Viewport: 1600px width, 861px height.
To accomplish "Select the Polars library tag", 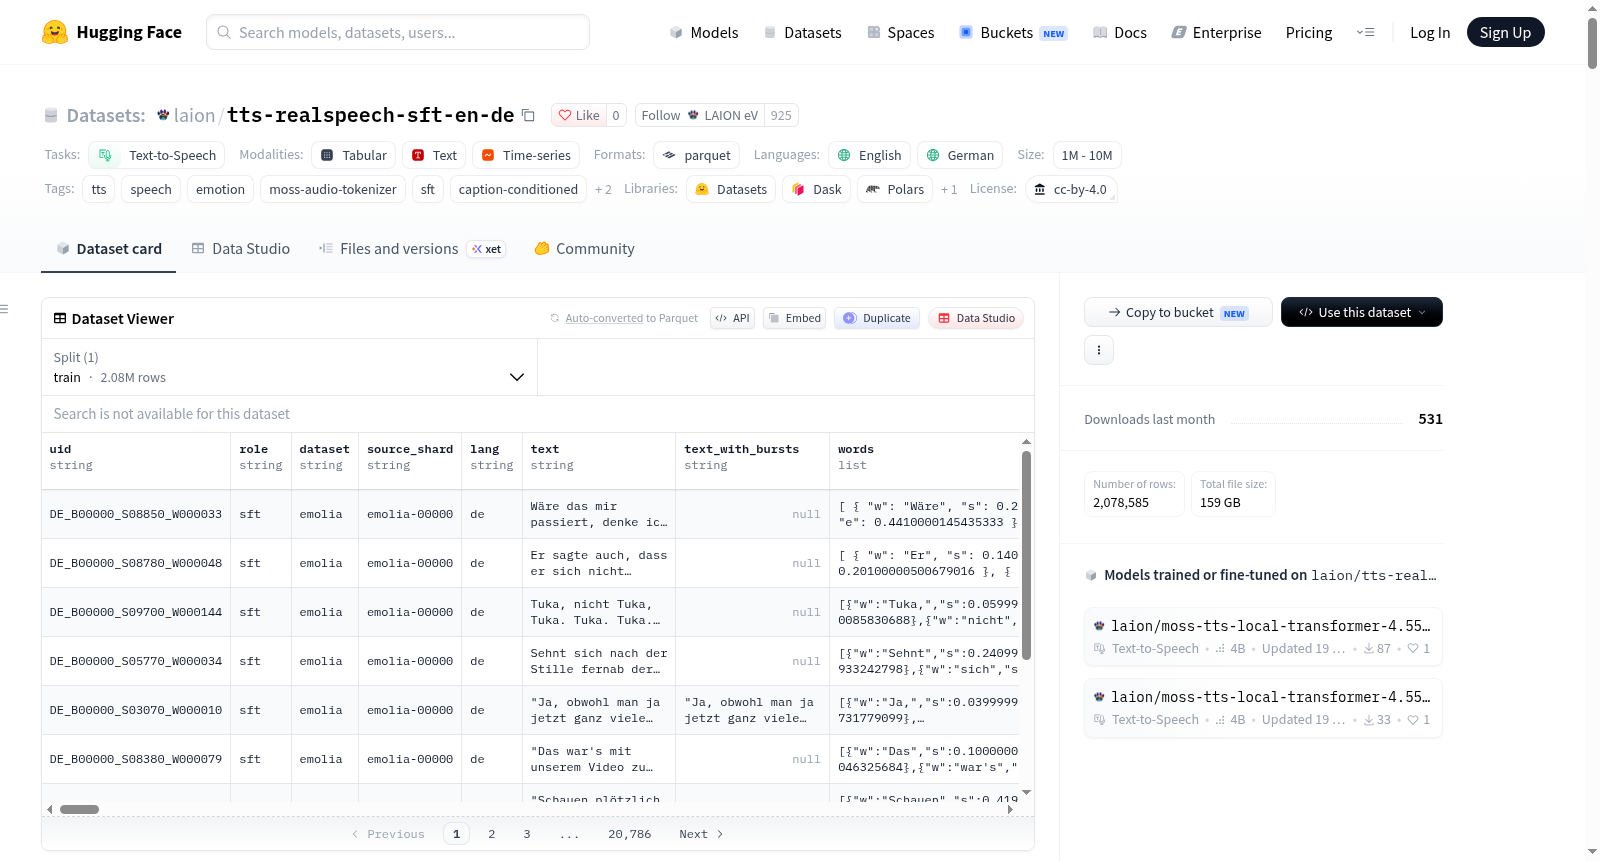I will 895,189.
